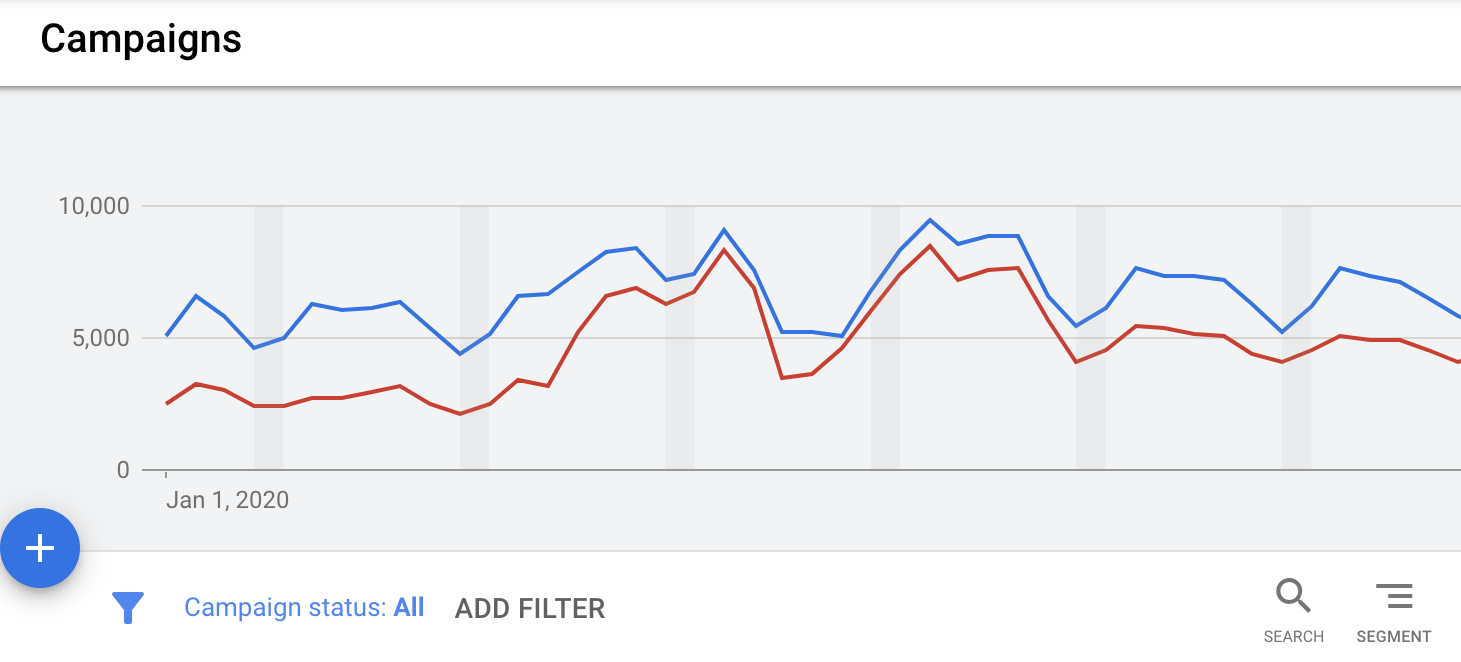Open the Search panel via magnifier icon
1461x662 pixels.
pos(1293,596)
